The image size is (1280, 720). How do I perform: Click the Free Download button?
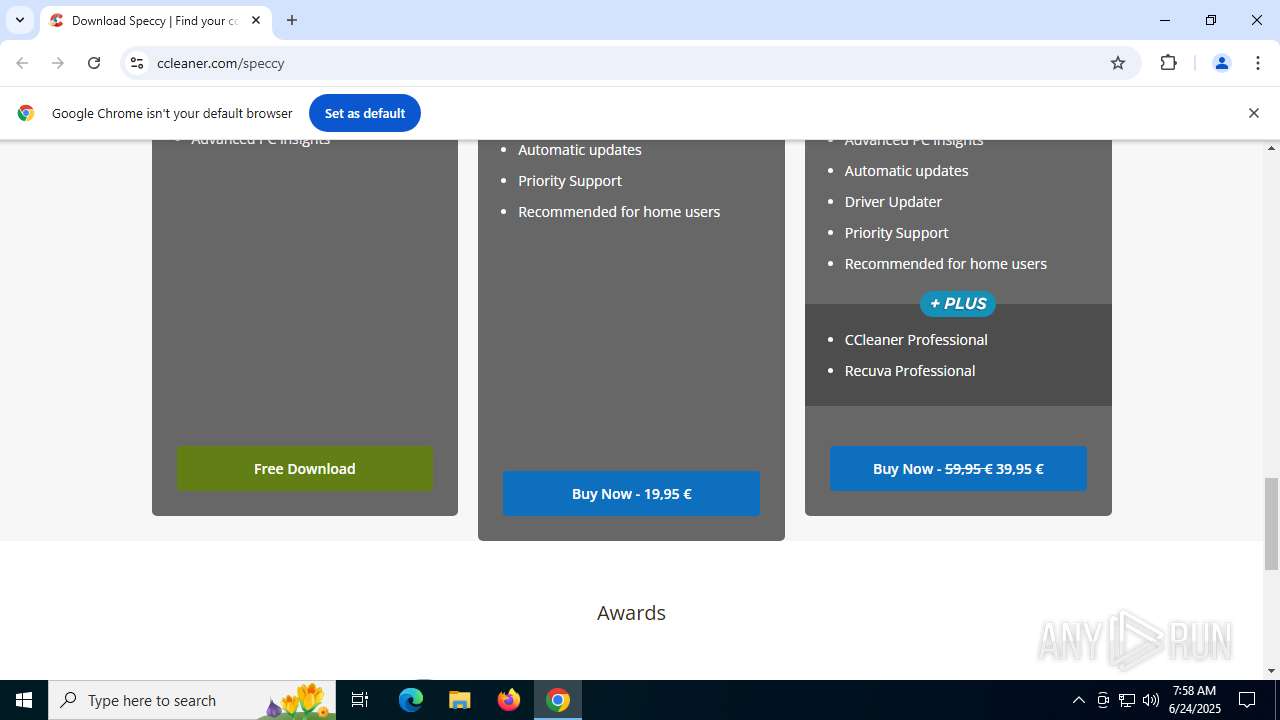pyautogui.click(x=305, y=469)
